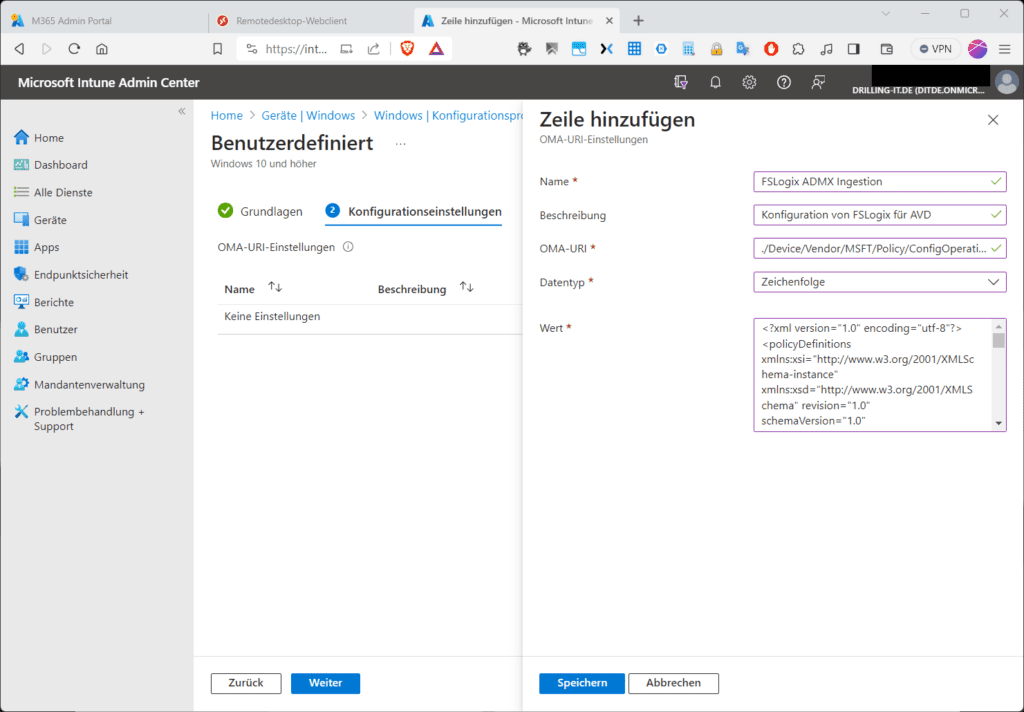Viewport: 1024px width, 712px height.
Task: Open the account avatar menu
Action: 1006,82
